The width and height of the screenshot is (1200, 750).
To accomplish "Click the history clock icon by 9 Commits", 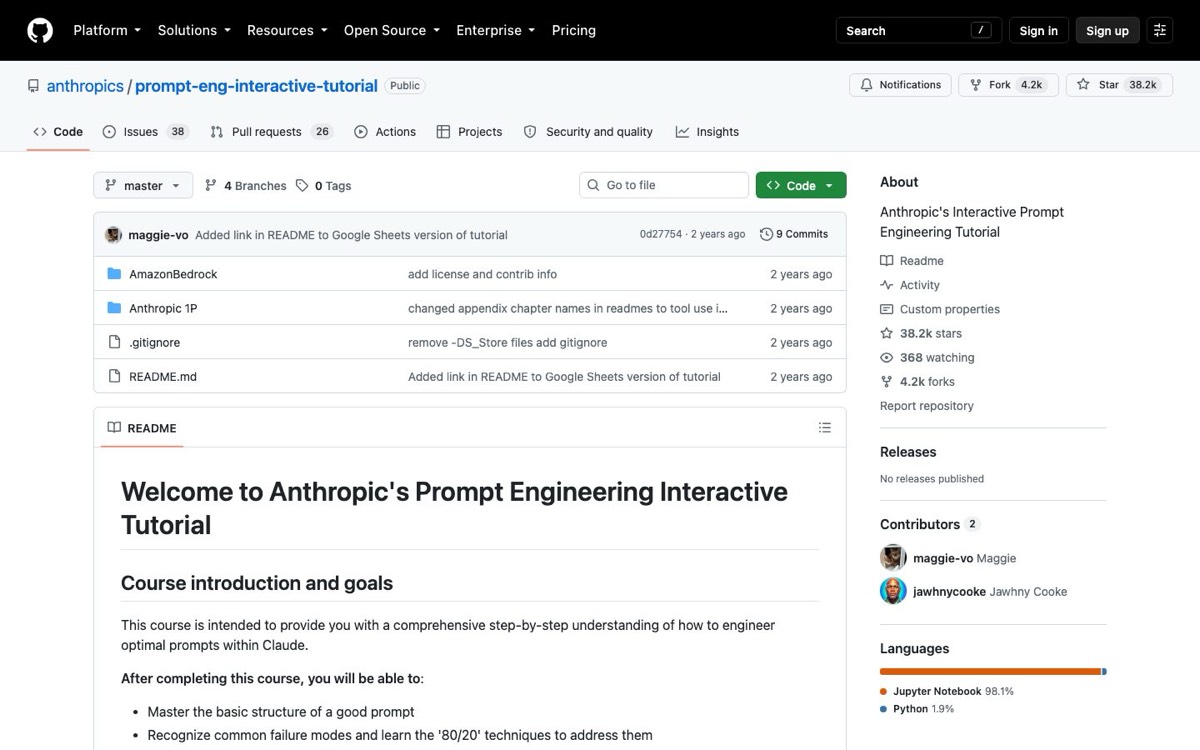I will (766, 234).
